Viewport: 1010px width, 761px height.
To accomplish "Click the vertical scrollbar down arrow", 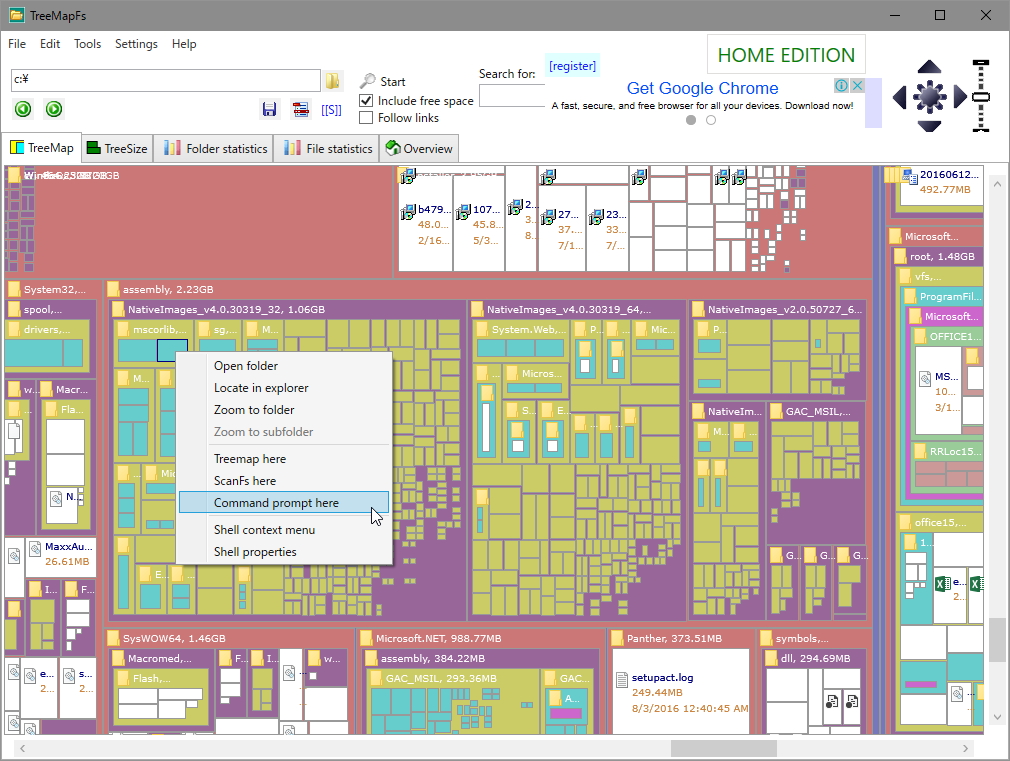I will tap(997, 717).
